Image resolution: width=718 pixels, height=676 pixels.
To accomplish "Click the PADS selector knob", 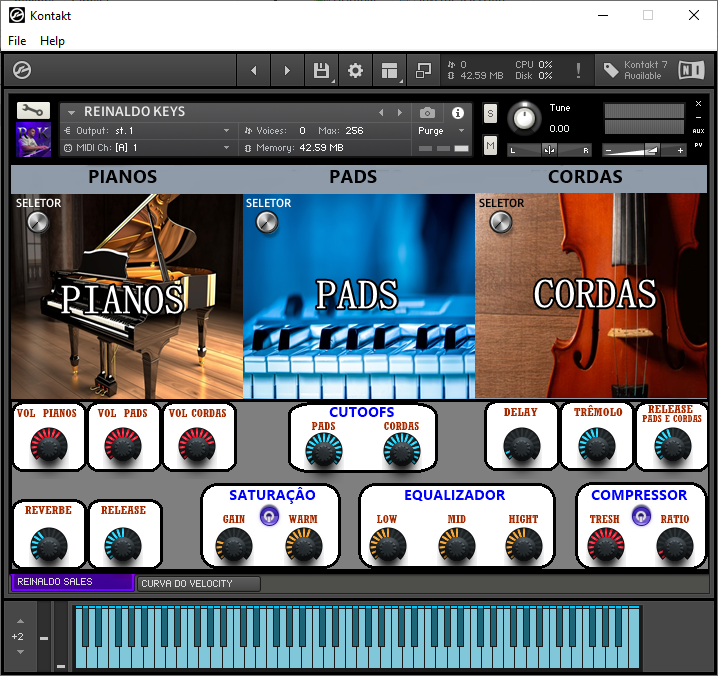I will tap(267, 223).
